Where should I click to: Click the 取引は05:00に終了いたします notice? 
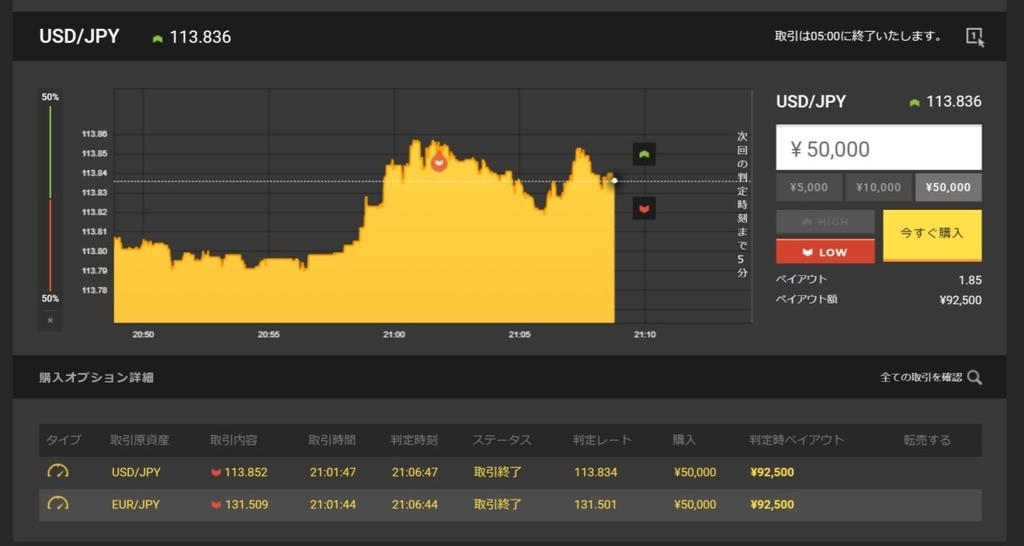pos(858,37)
